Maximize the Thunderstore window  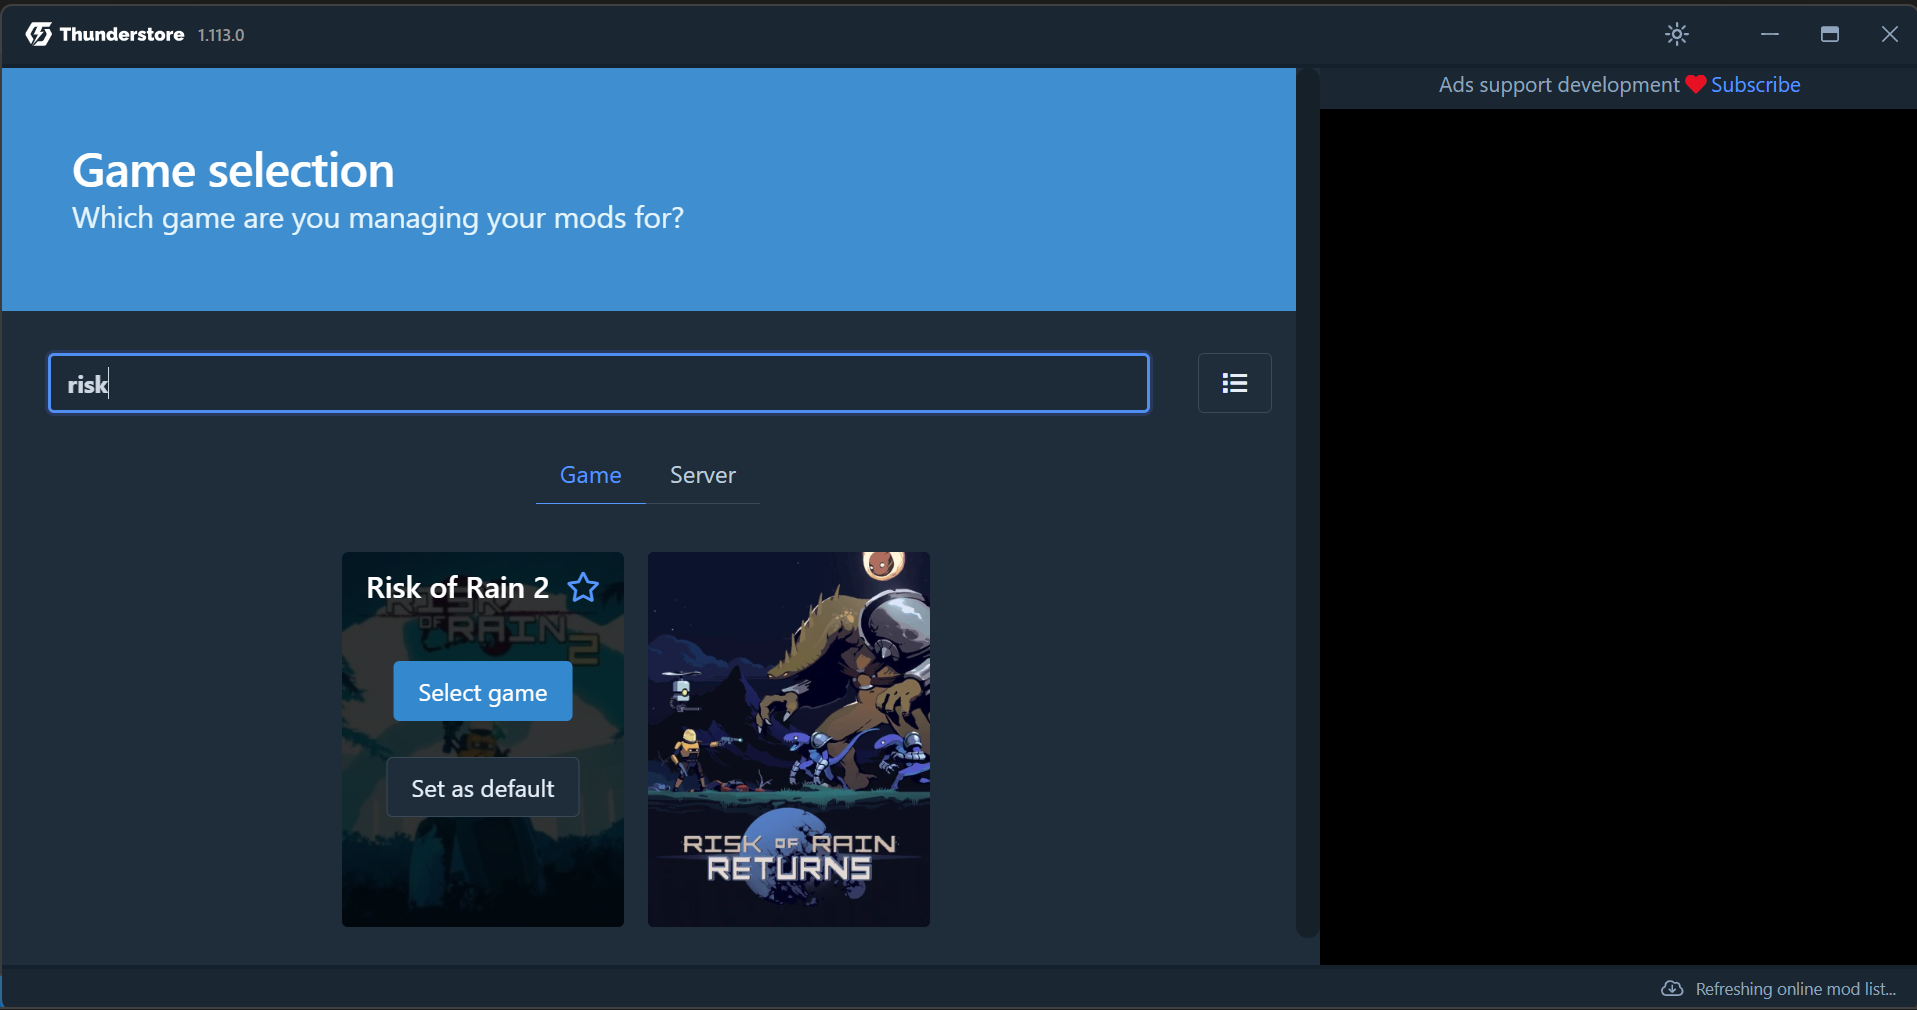[1830, 34]
